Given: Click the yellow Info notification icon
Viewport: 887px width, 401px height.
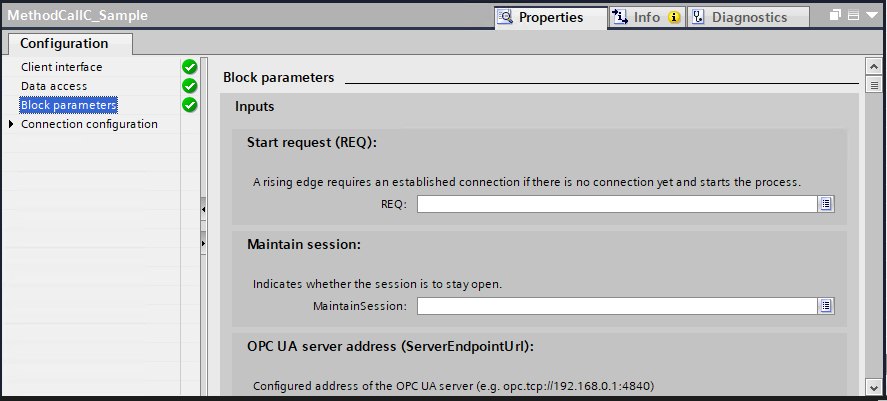Looking at the screenshot, I should coord(674,17).
